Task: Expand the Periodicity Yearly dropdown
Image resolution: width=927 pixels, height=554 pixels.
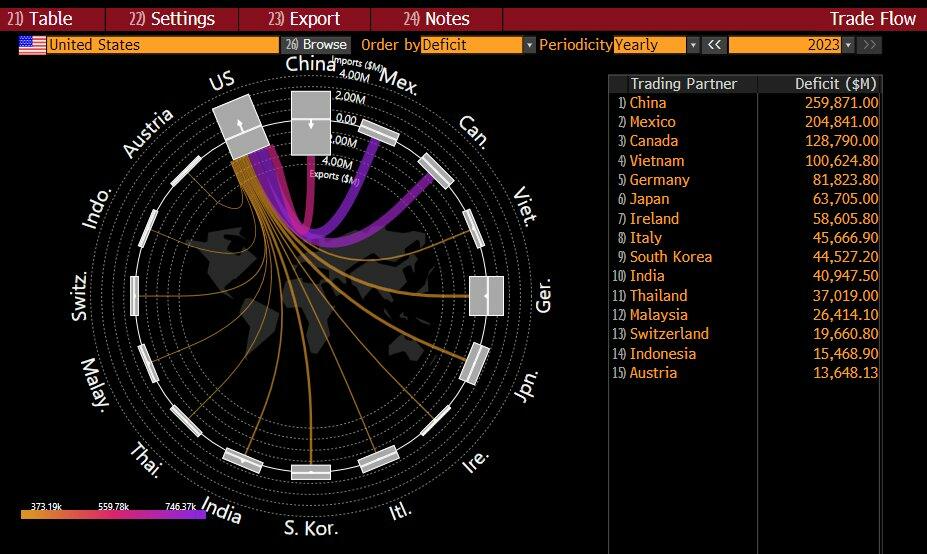Action: click(x=692, y=45)
